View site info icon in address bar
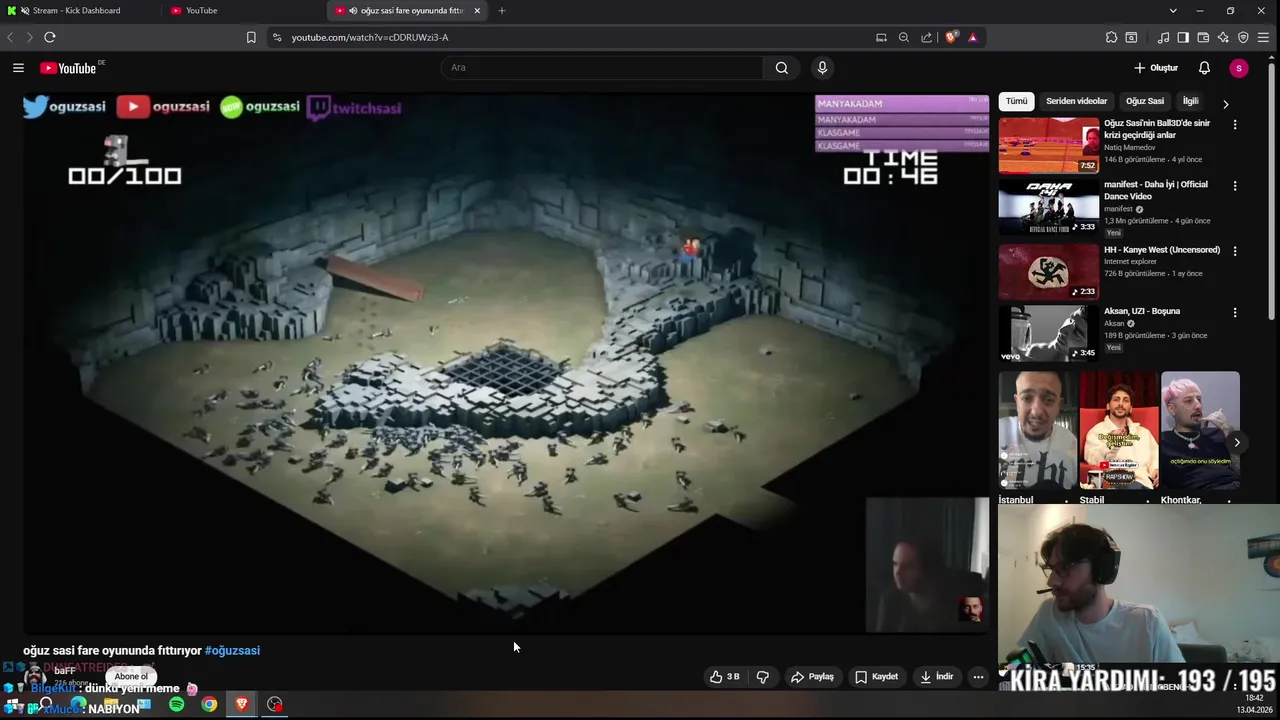 click(277, 37)
